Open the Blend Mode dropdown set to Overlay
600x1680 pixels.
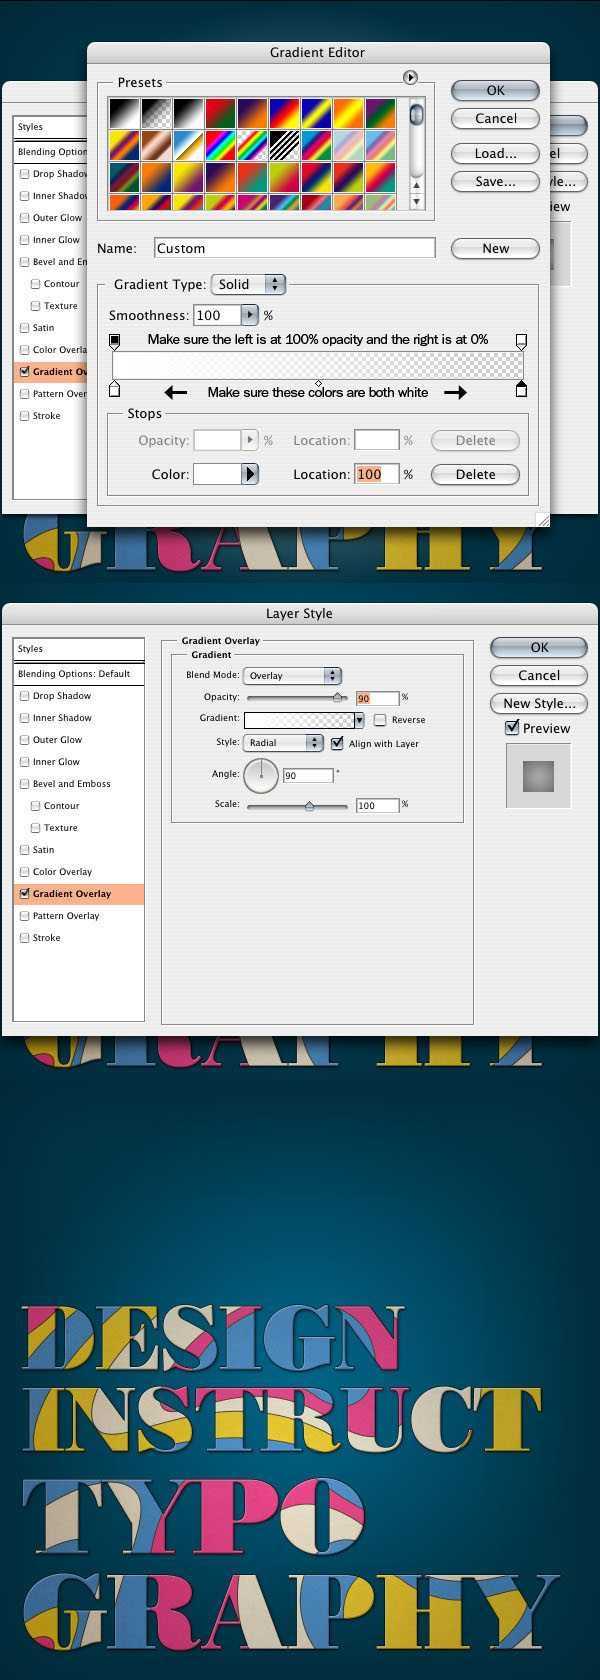point(293,676)
